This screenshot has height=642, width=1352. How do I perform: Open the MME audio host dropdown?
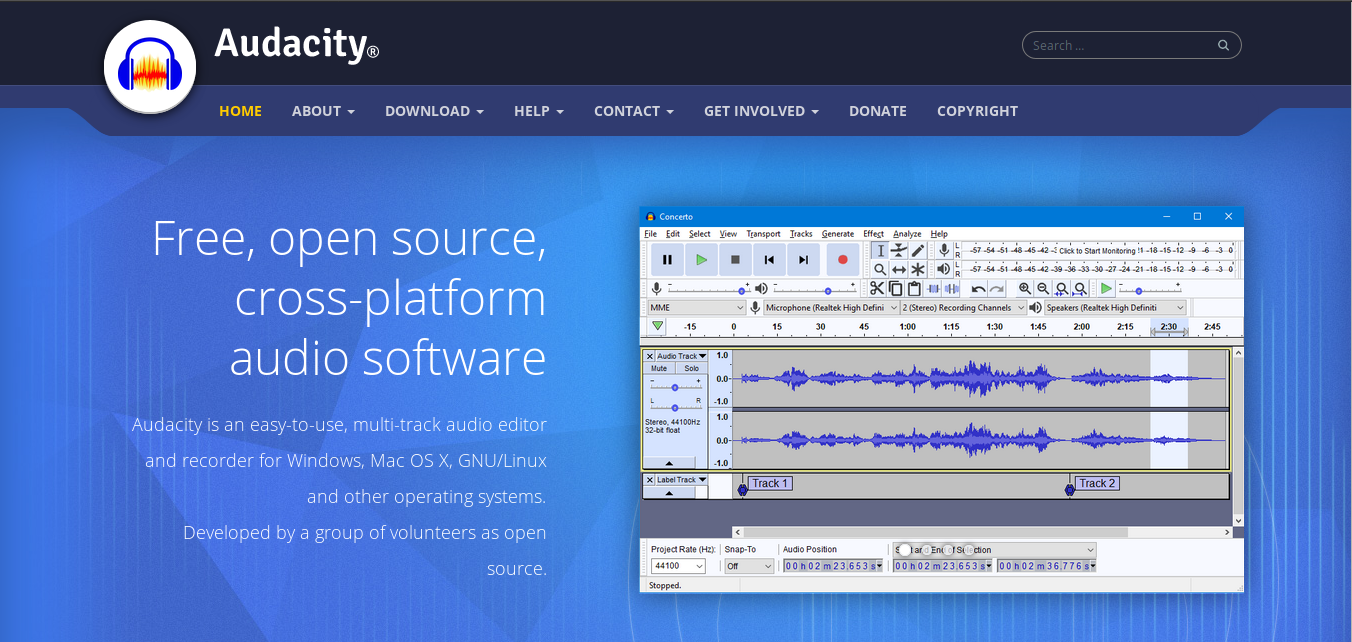(697, 308)
